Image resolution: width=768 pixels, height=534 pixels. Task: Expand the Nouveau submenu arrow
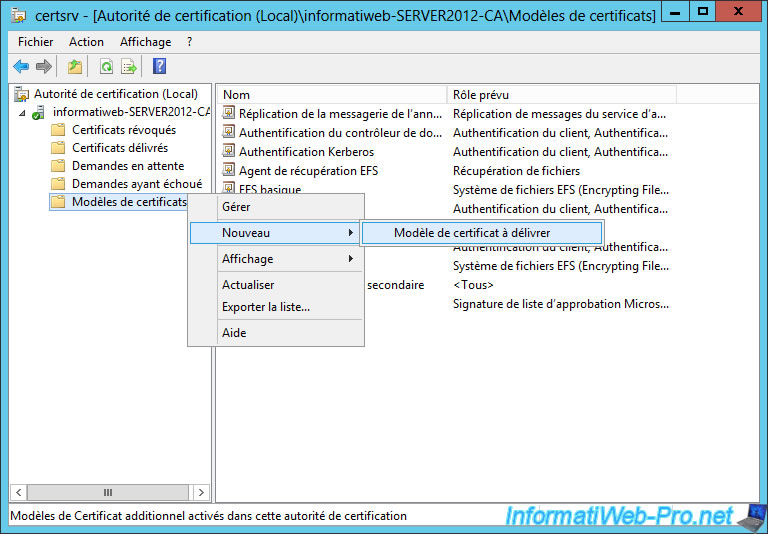[x=351, y=233]
